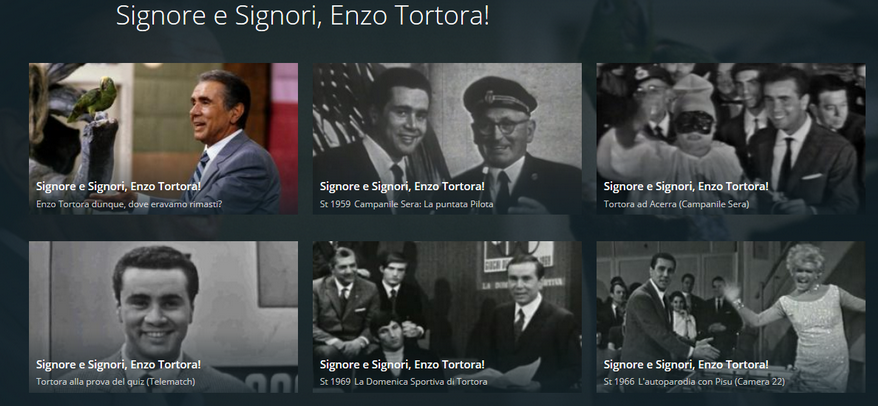Select 'Campanile Sera: La puntata Pilota' caption
Screen dimensions: 878x406
(x=424, y=204)
